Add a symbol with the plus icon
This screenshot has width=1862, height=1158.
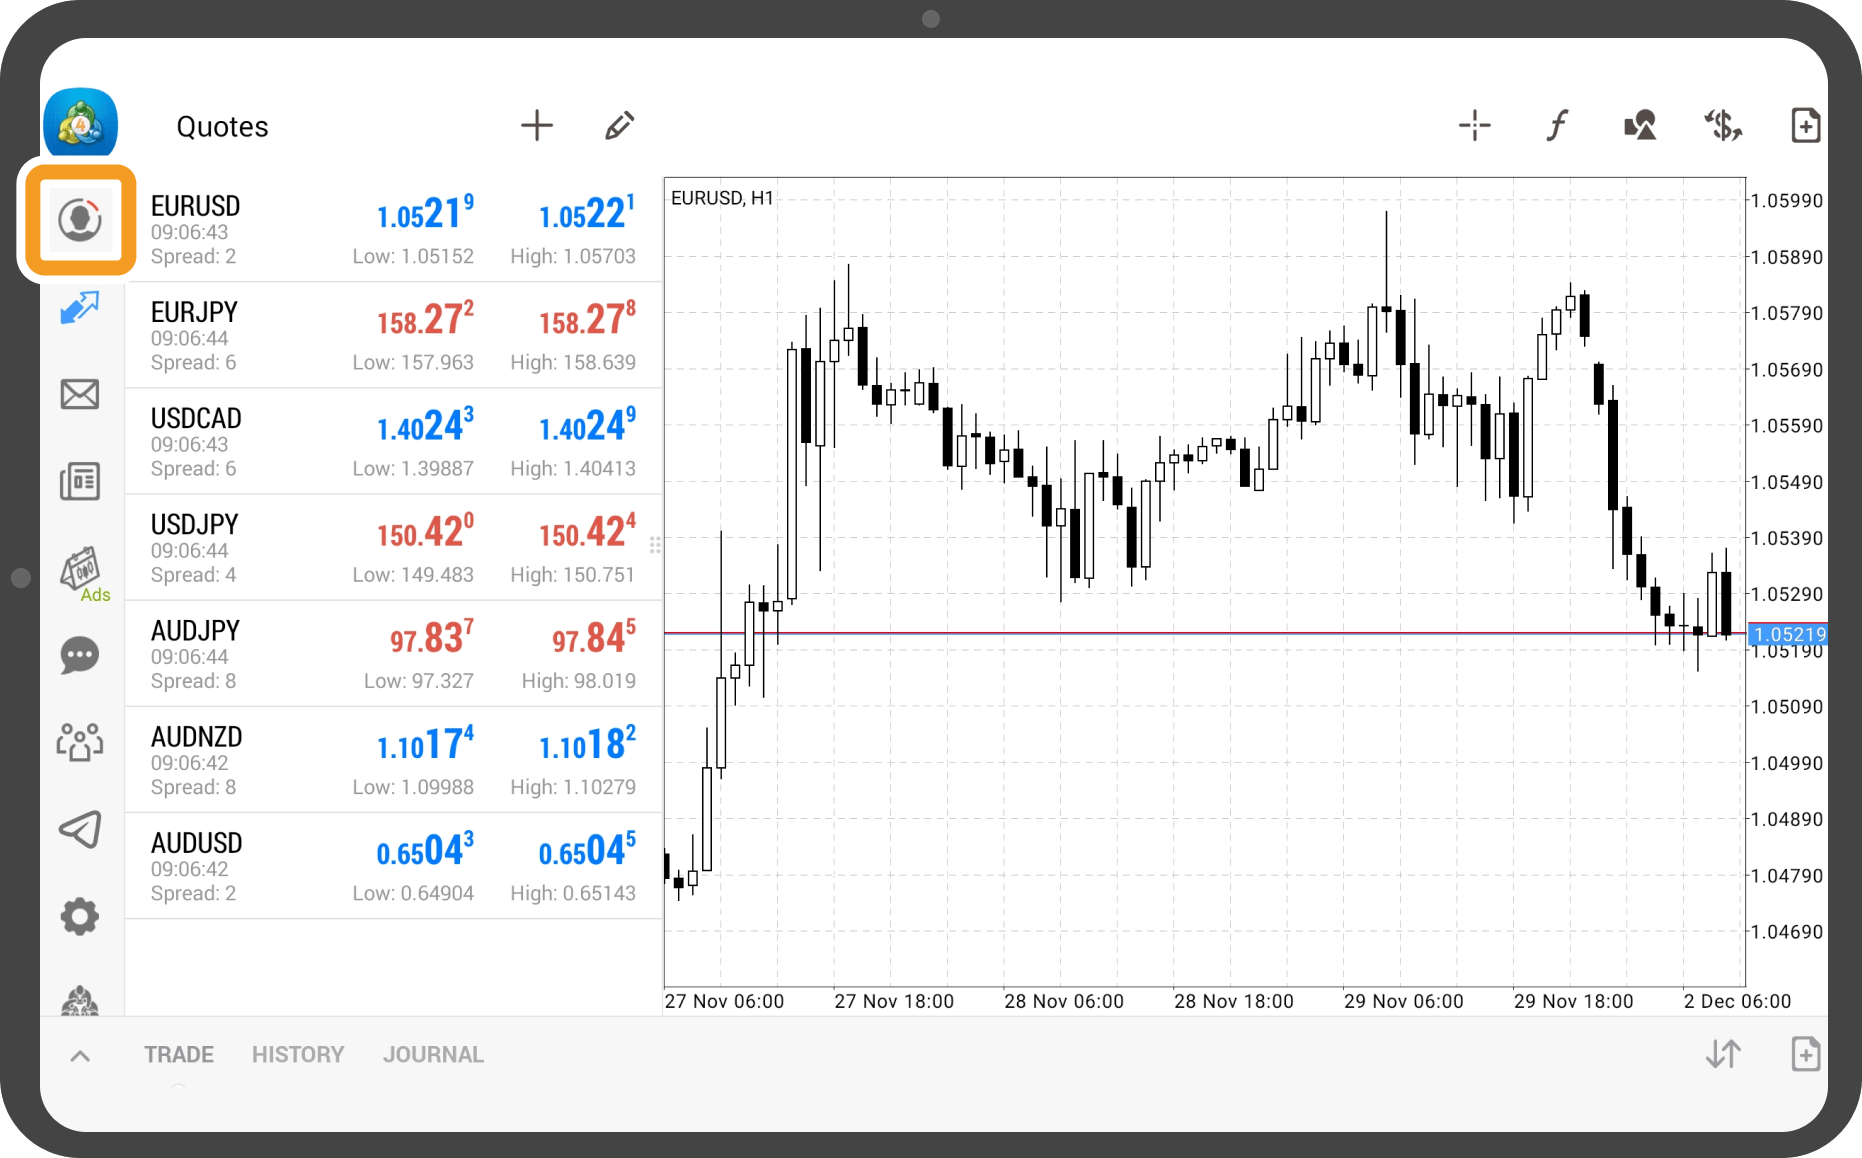coord(537,126)
